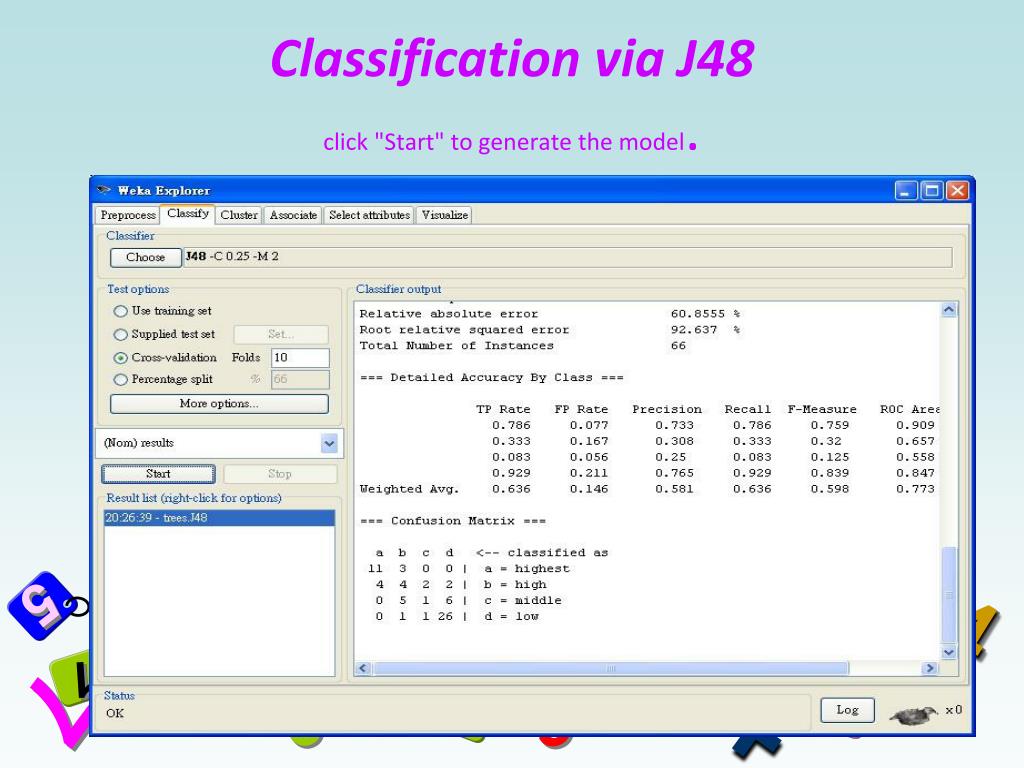This screenshot has width=1024, height=768.
Task: Click the Confusion Matrix heading
Action: point(453,521)
